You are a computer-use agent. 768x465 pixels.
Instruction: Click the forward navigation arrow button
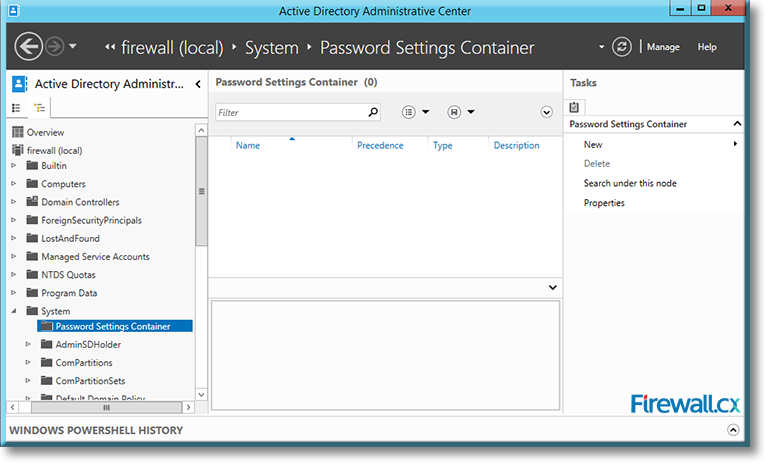[x=55, y=47]
